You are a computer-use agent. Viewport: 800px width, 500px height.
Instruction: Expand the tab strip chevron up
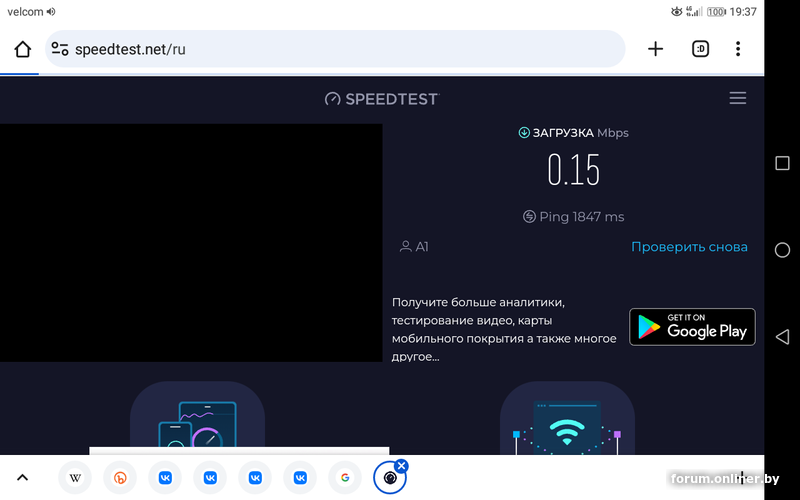coord(22,478)
